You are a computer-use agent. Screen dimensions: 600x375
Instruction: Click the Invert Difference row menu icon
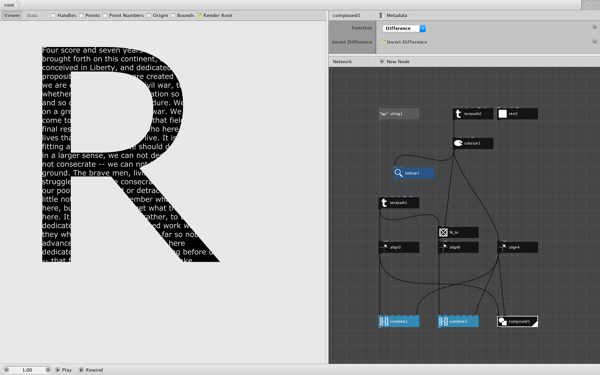594,41
